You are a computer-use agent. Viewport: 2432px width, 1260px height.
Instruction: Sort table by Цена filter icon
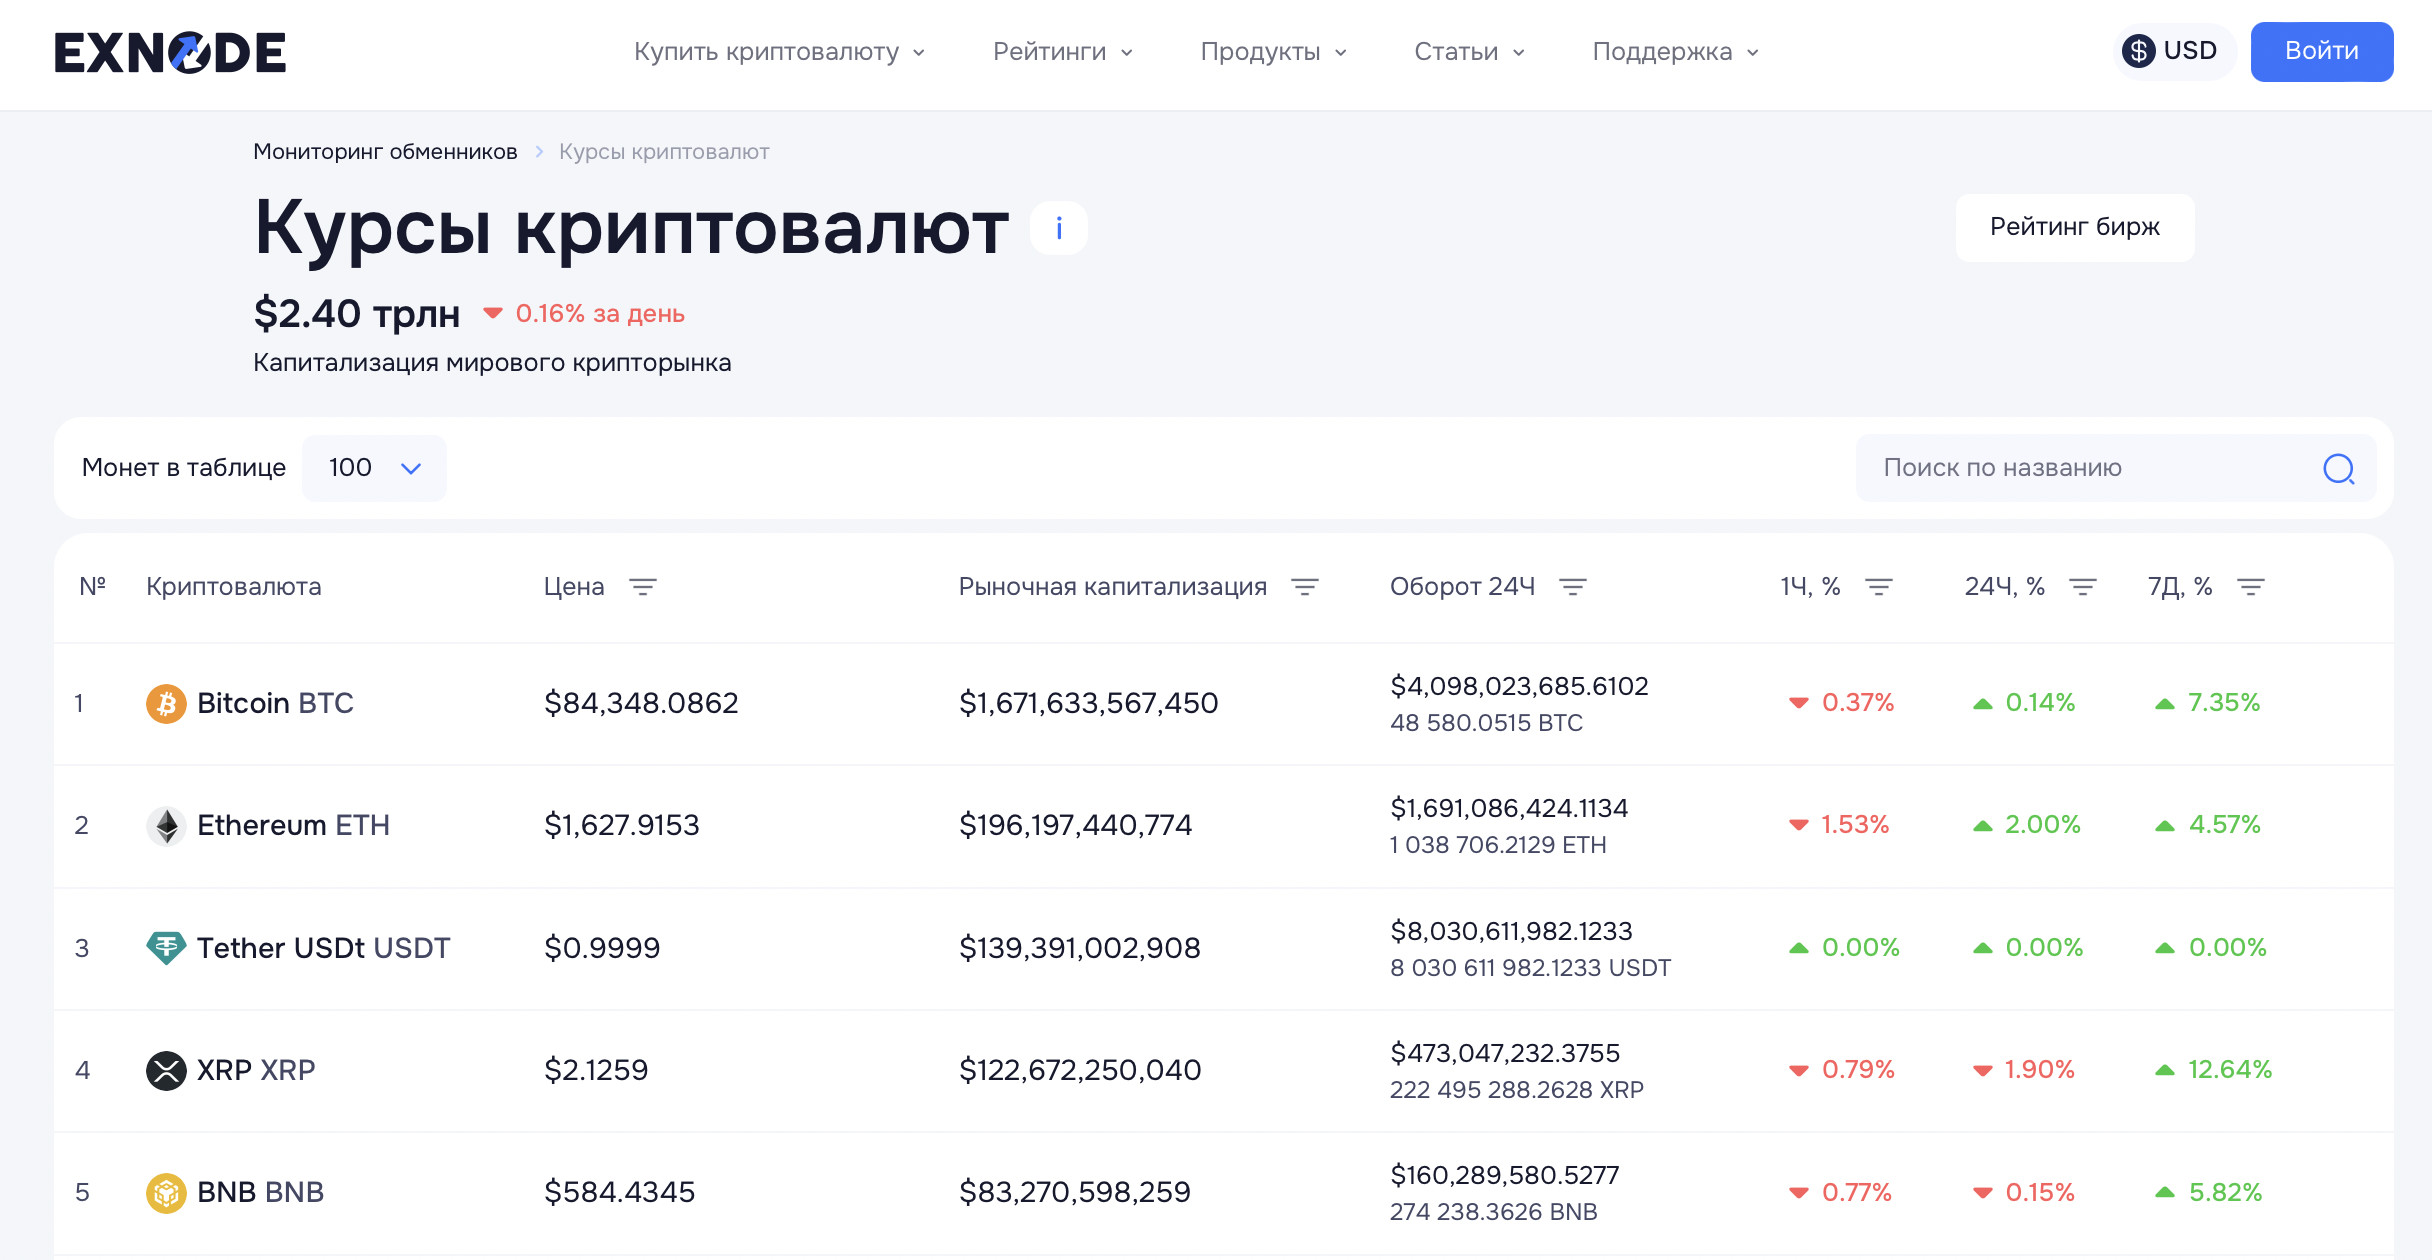(x=642, y=587)
